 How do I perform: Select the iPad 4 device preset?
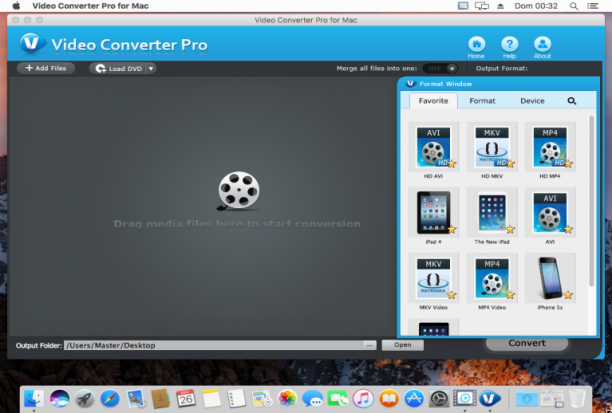(x=433, y=213)
